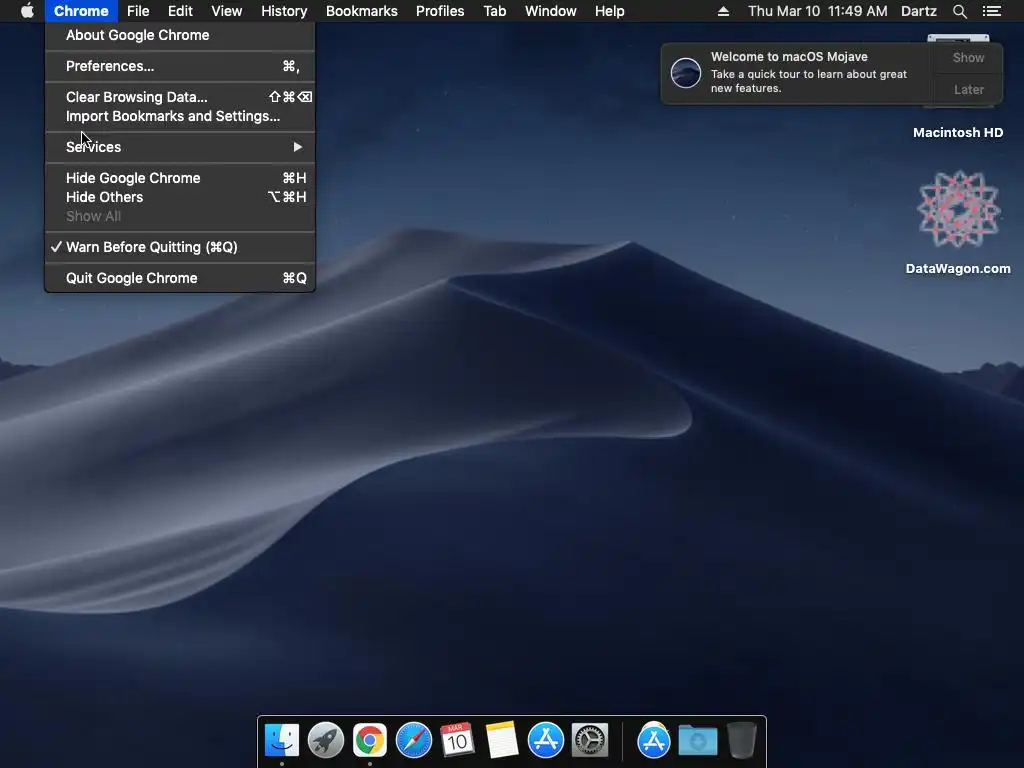Click Show on the Mojave notification

pos(968,57)
